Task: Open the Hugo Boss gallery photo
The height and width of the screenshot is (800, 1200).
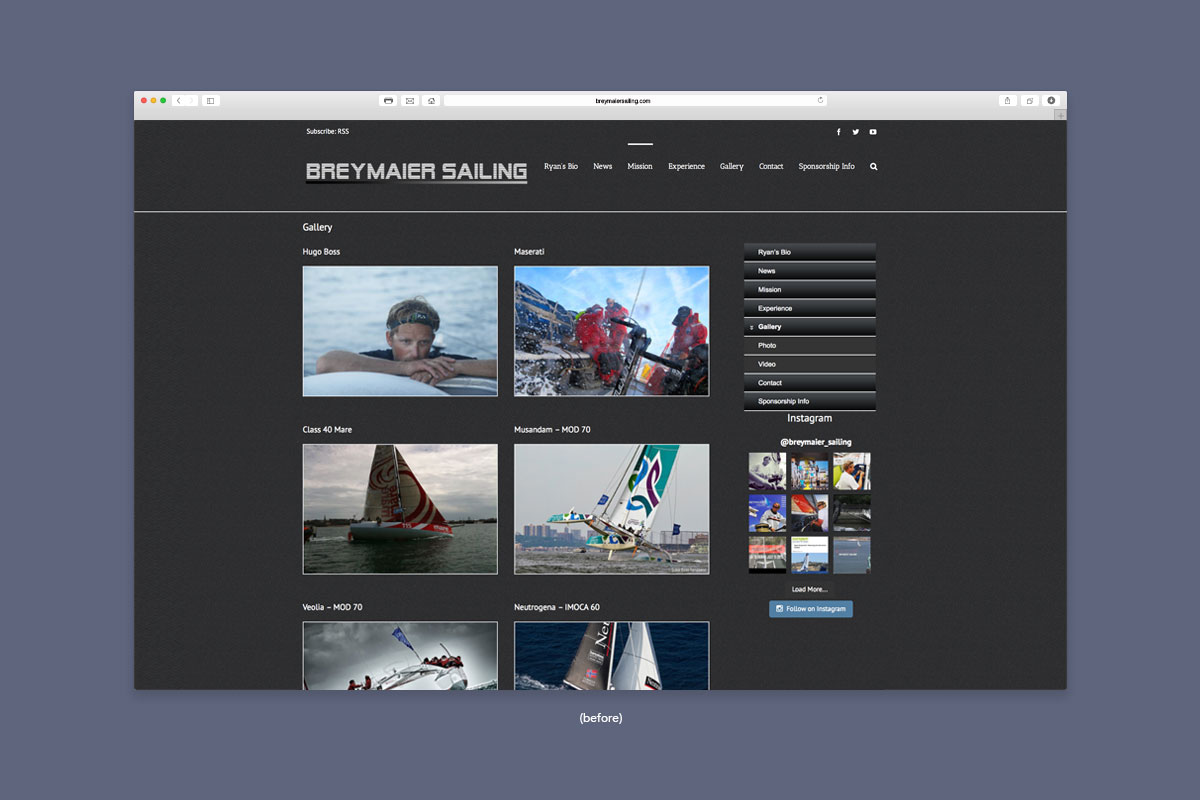Action: click(x=400, y=331)
